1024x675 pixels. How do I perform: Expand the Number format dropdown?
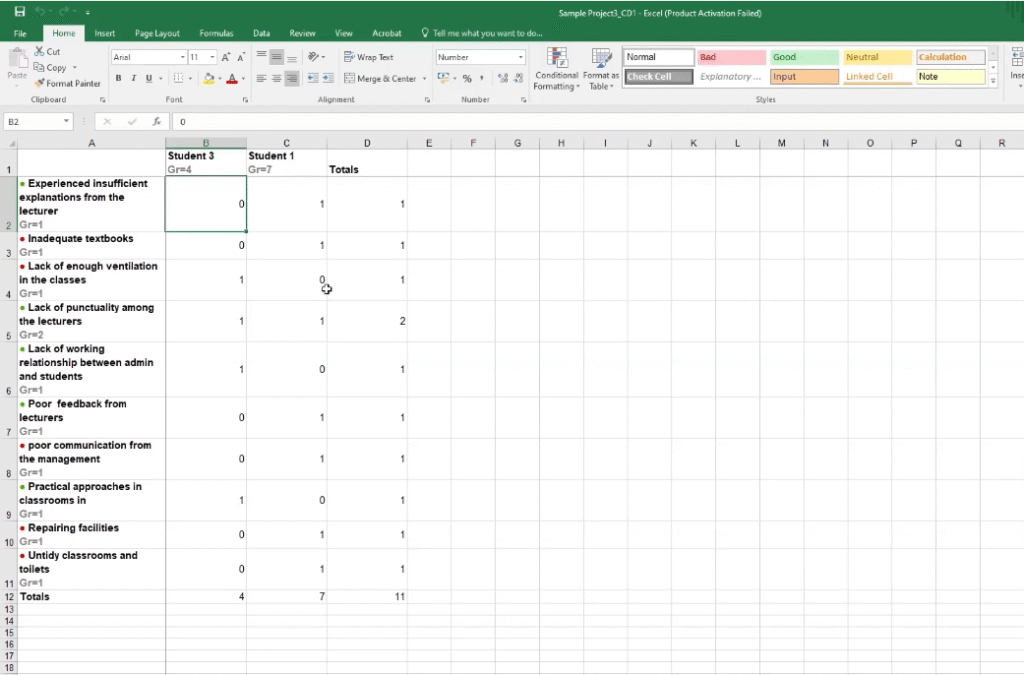tap(521, 58)
